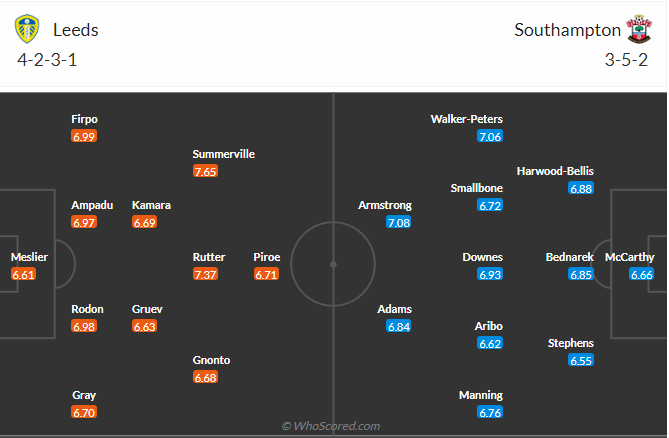Select the Piroe player label
The height and width of the screenshot is (438, 669).
pos(267,257)
